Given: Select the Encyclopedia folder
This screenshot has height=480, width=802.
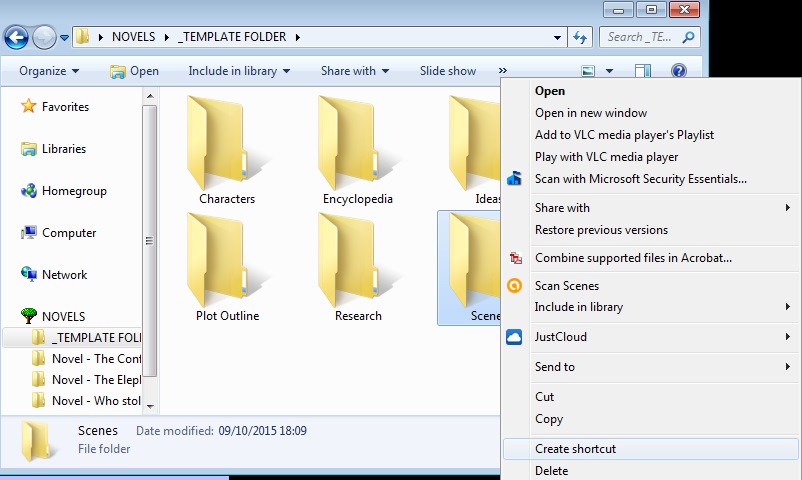Looking at the screenshot, I should coord(358,151).
